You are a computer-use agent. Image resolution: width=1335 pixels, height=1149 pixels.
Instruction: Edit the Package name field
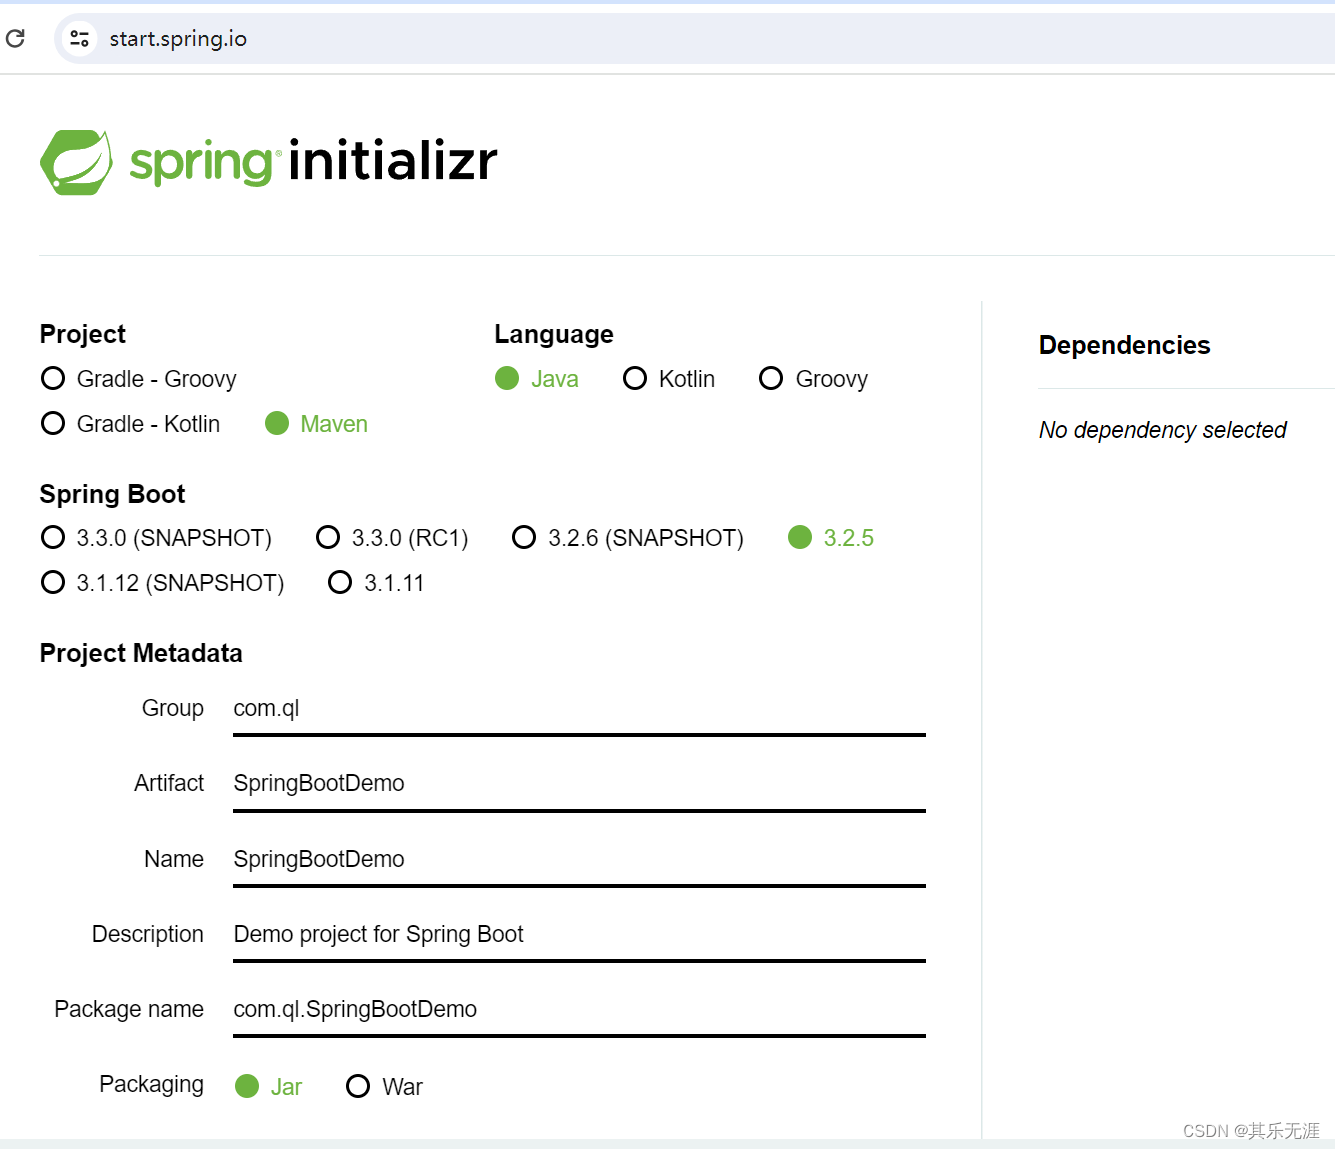579,1010
